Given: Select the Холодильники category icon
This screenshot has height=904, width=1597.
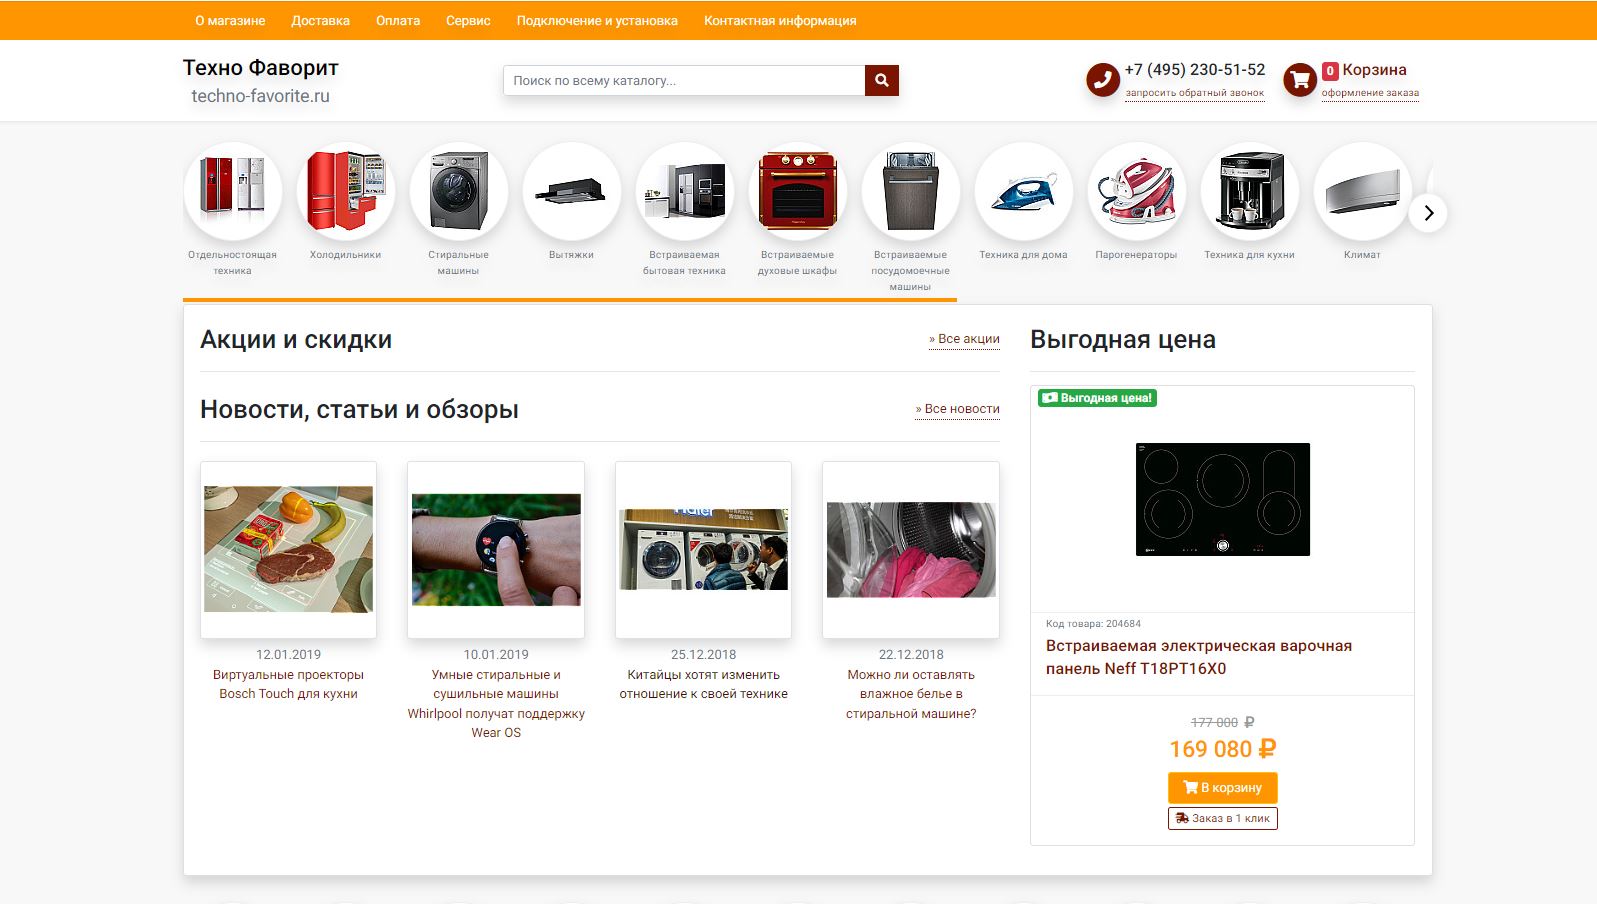Looking at the screenshot, I should click(345, 191).
